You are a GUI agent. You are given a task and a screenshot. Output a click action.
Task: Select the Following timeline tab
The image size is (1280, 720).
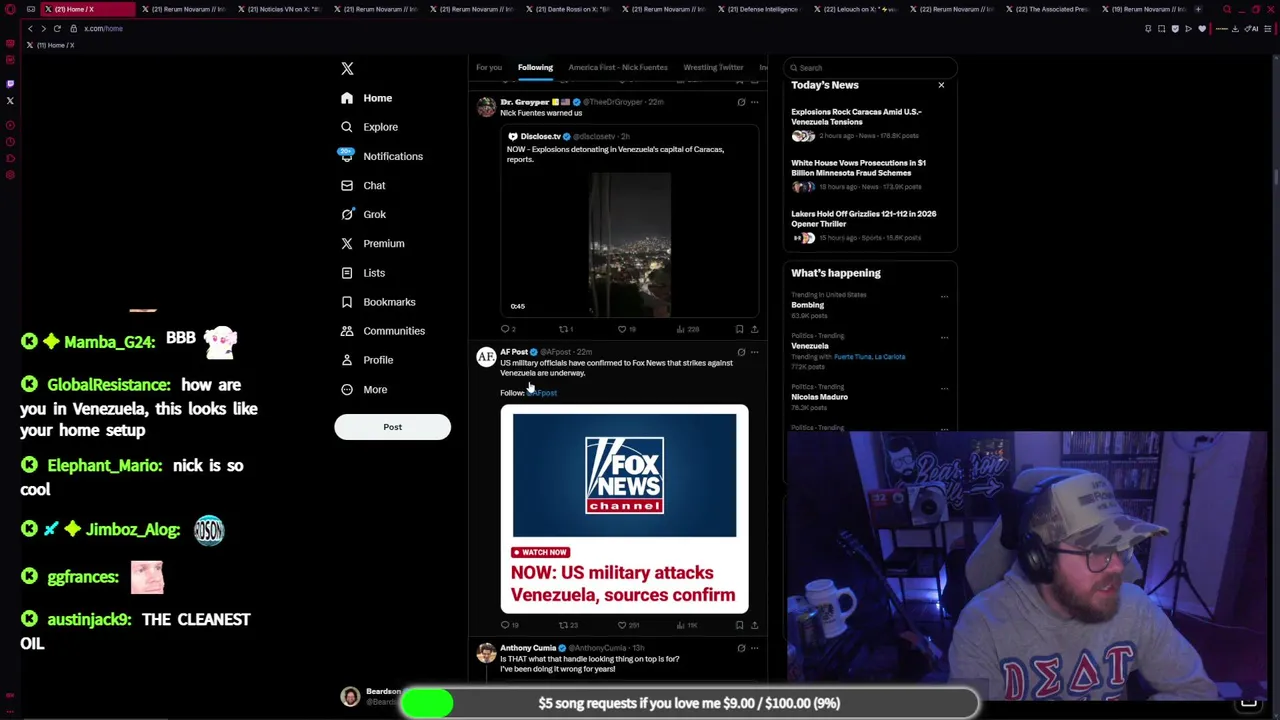point(535,67)
